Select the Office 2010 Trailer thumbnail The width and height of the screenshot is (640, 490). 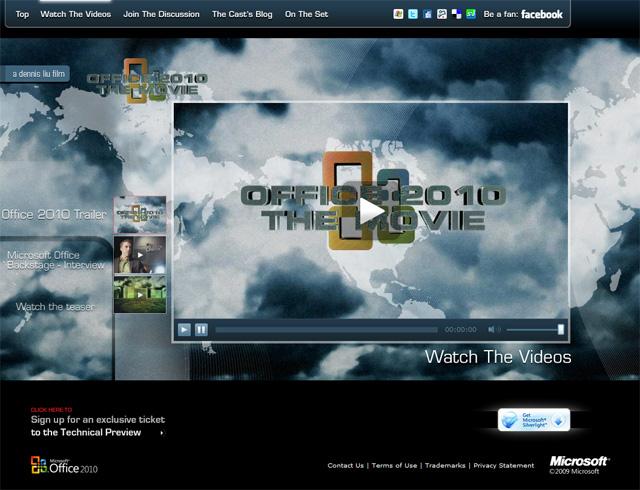point(140,214)
